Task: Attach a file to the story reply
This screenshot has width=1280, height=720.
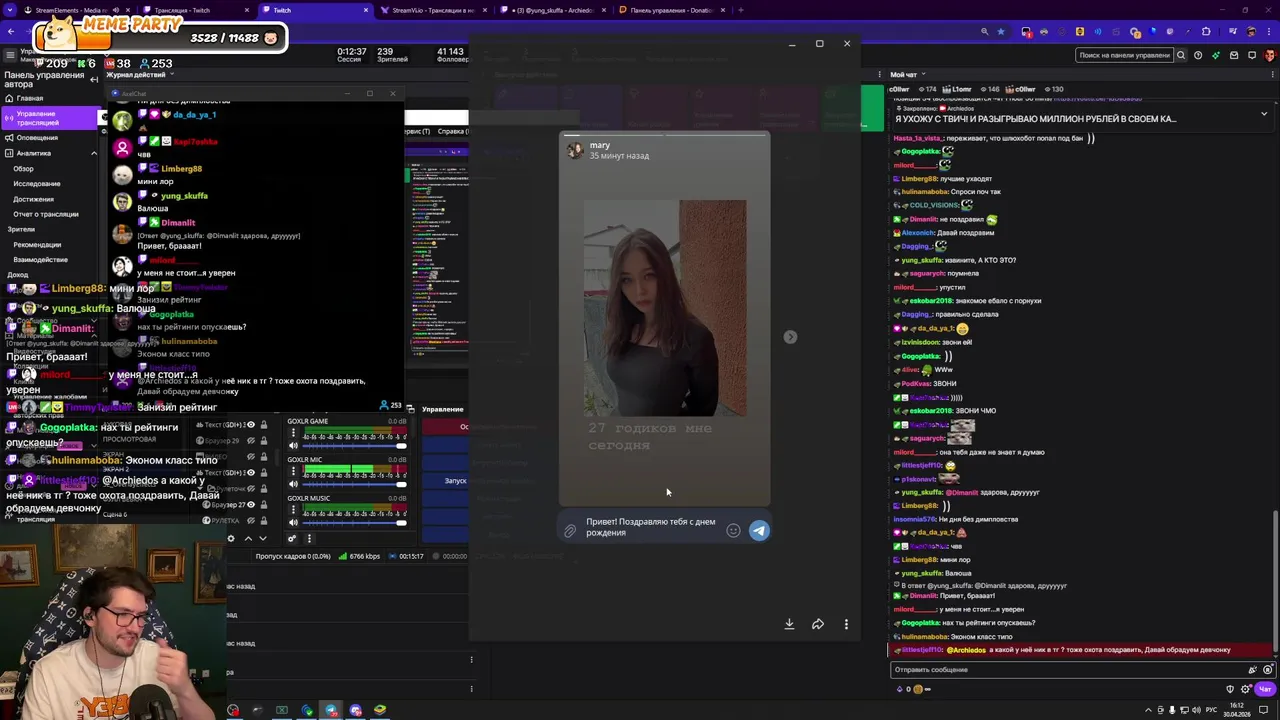Action: pos(570,531)
